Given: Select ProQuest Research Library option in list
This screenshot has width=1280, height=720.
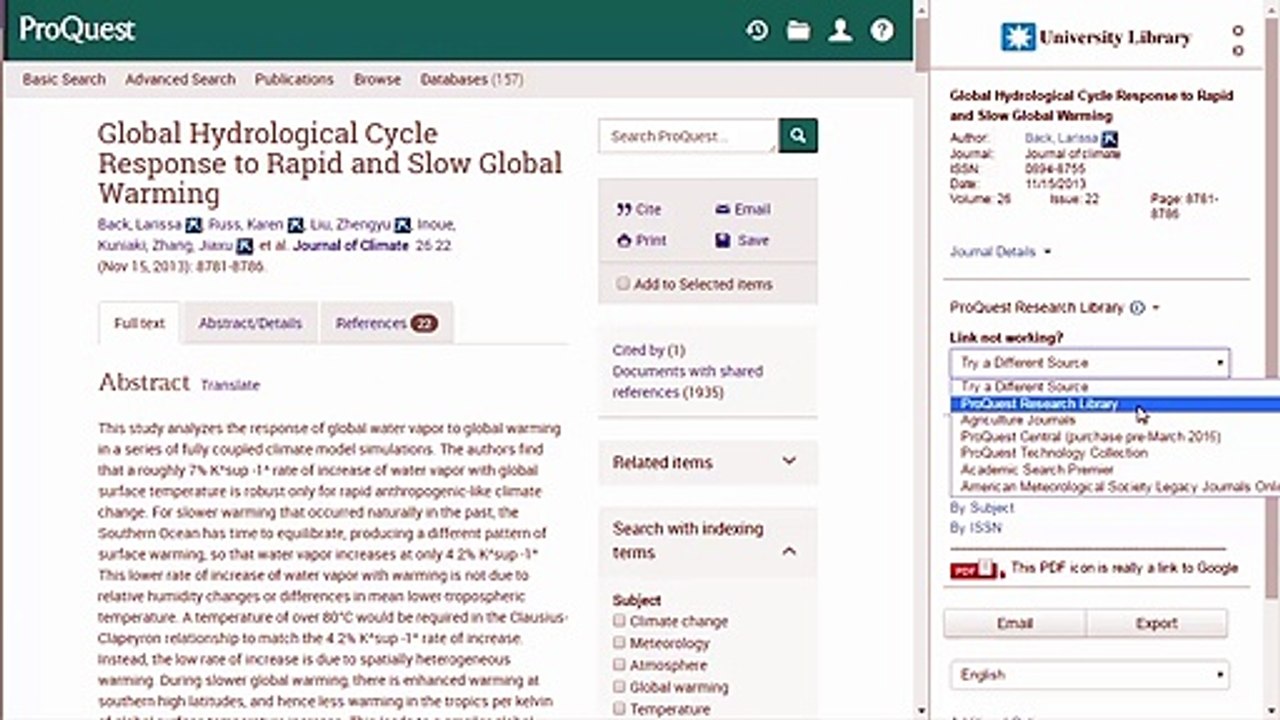Looking at the screenshot, I should click(1114, 404).
